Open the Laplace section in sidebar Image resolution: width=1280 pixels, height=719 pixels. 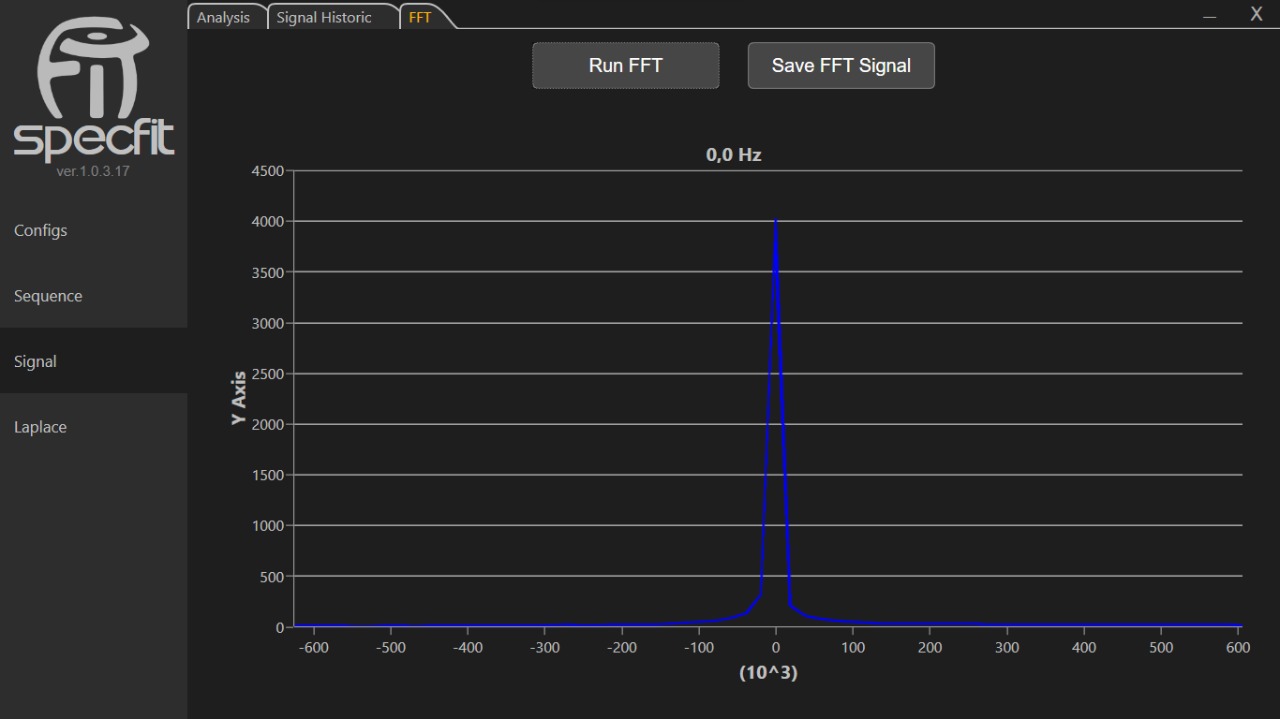[x=40, y=426]
